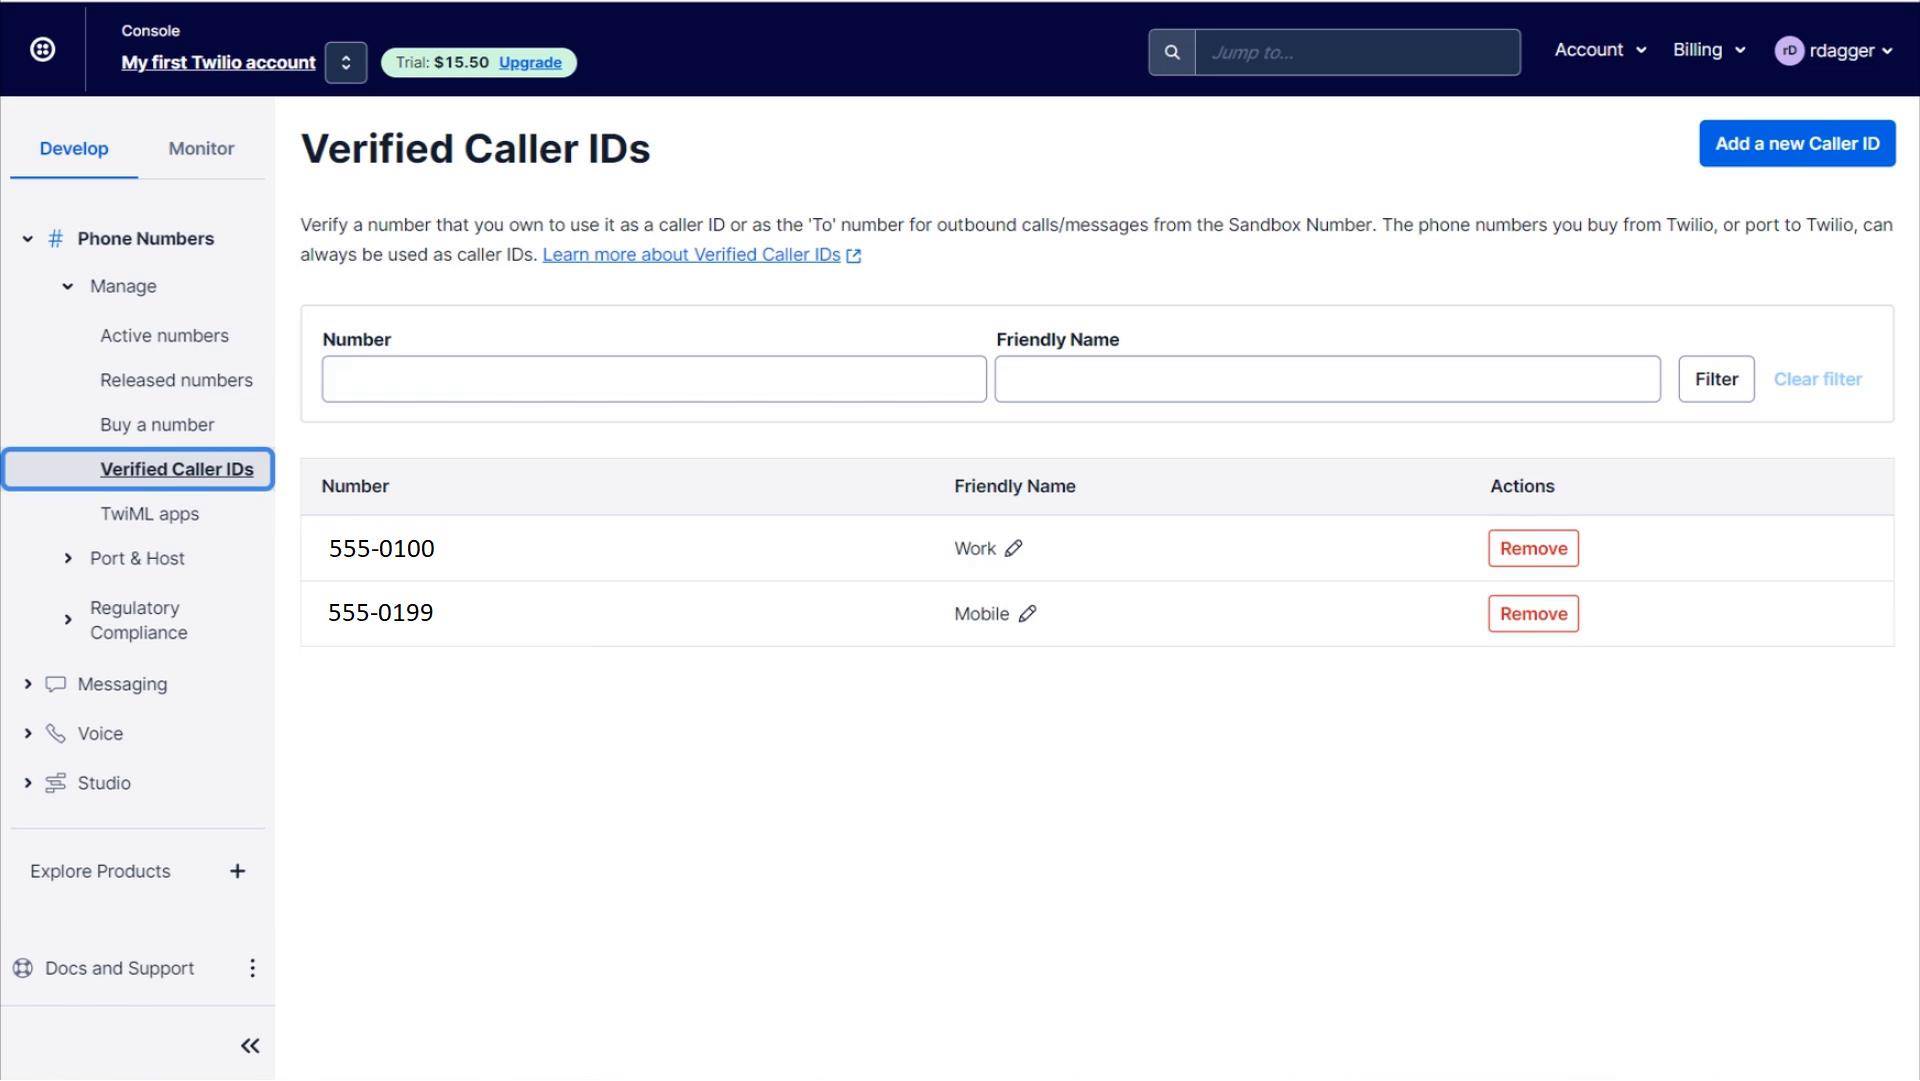
Task: Click the Jump to search box
Action: (x=1357, y=52)
